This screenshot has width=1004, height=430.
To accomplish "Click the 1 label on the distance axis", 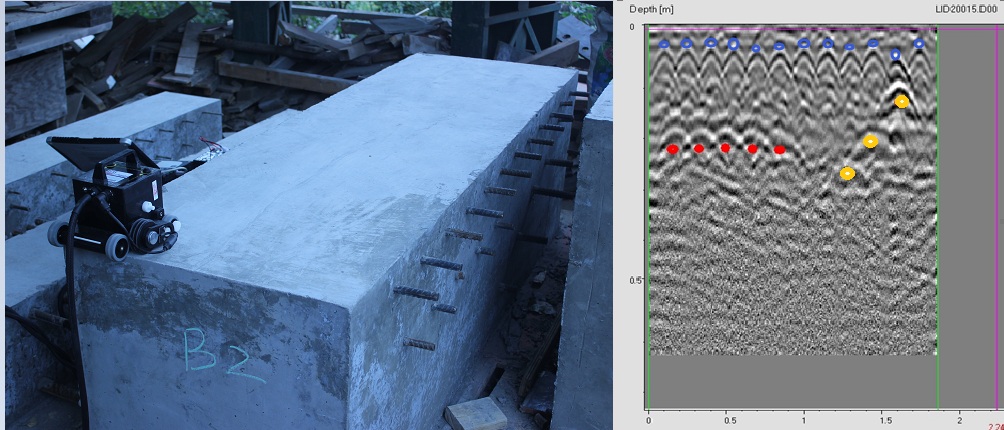I will click(804, 422).
